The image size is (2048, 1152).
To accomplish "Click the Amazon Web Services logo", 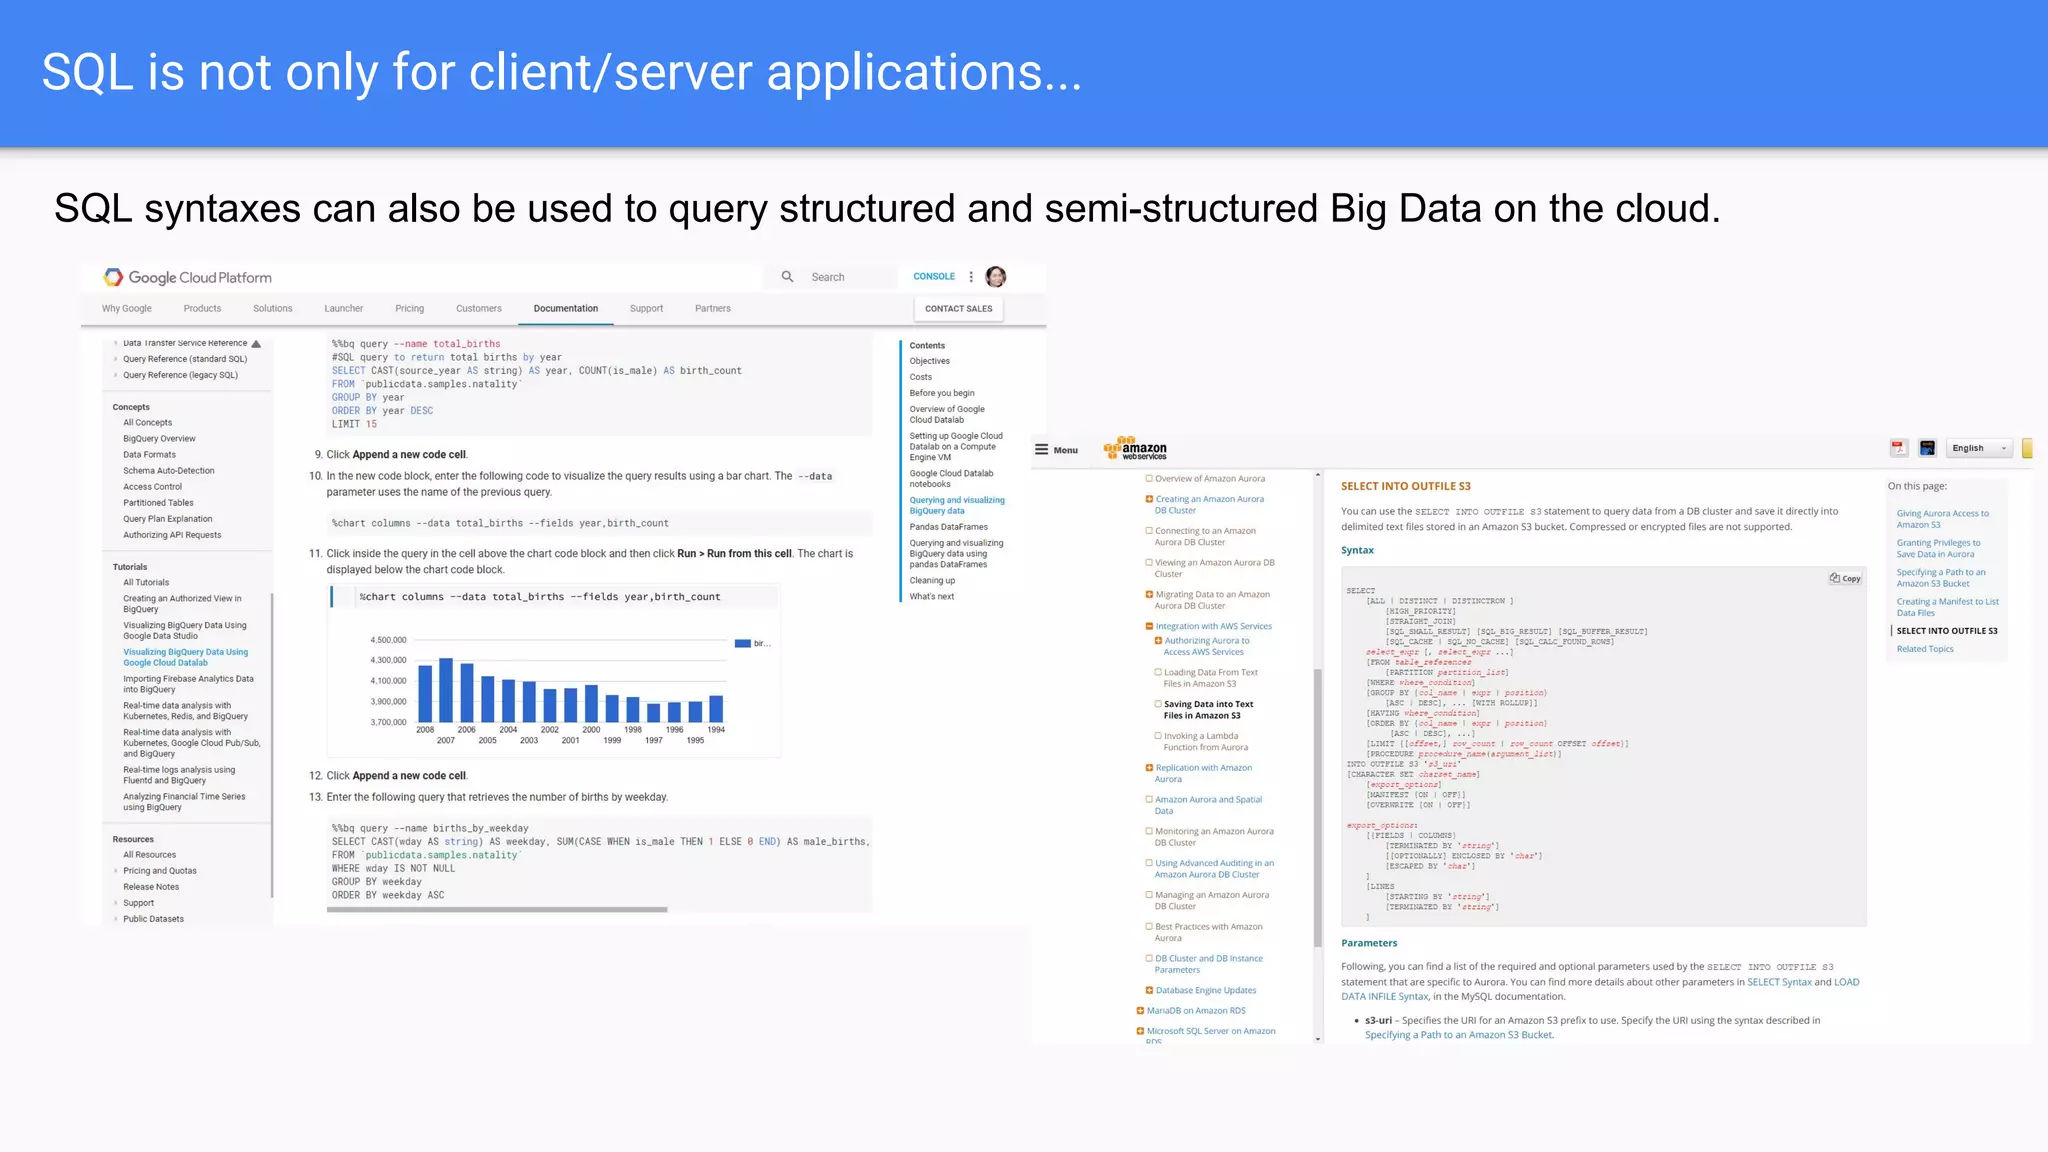I will click(1135, 449).
